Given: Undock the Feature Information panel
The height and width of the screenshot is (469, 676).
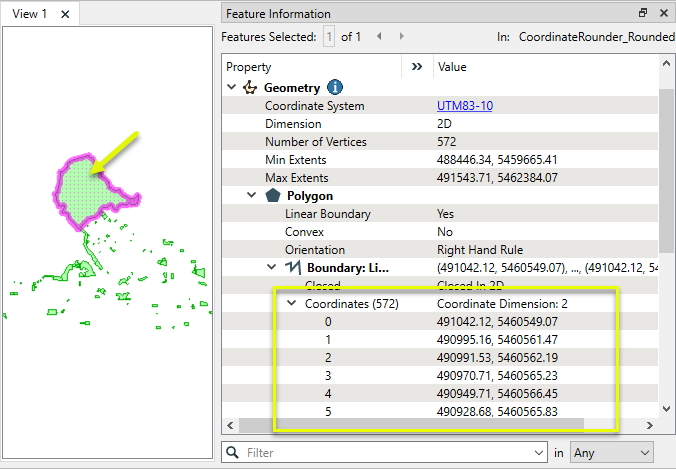Looking at the screenshot, I should pos(643,14).
